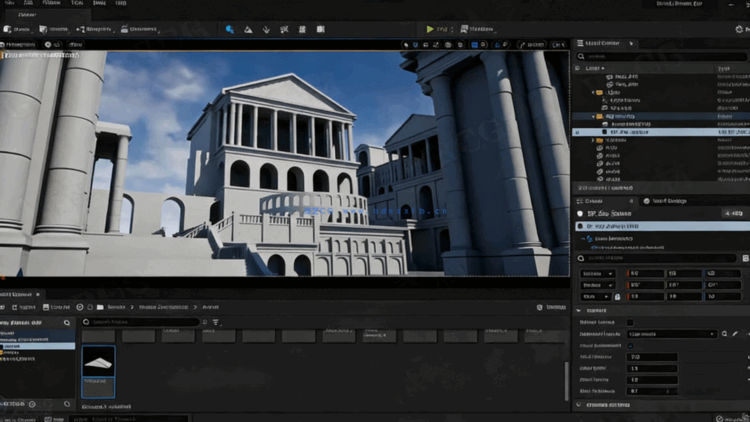The height and width of the screenshot is (422, 750).
Task: Click Cinematics clapperboard icon in toolbar
Action: pos(124,29)
